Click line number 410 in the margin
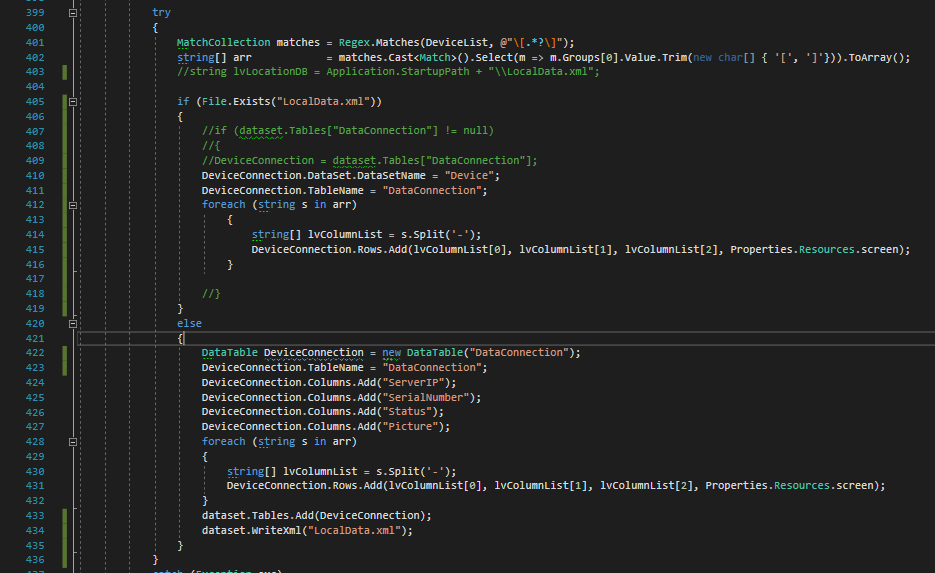 click(x=35, y=175)
